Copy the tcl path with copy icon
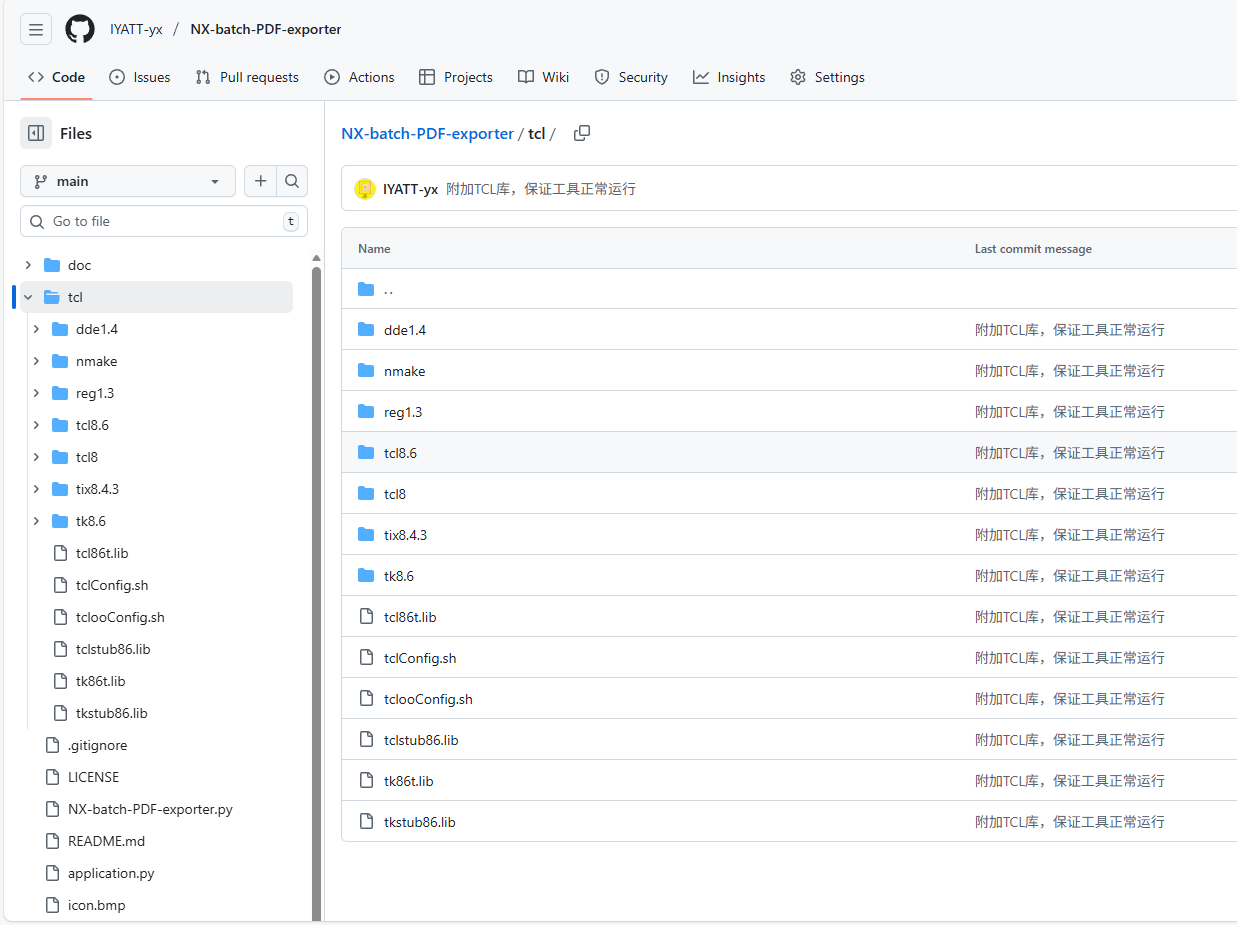1237x925 pixels. coord(582,133)
